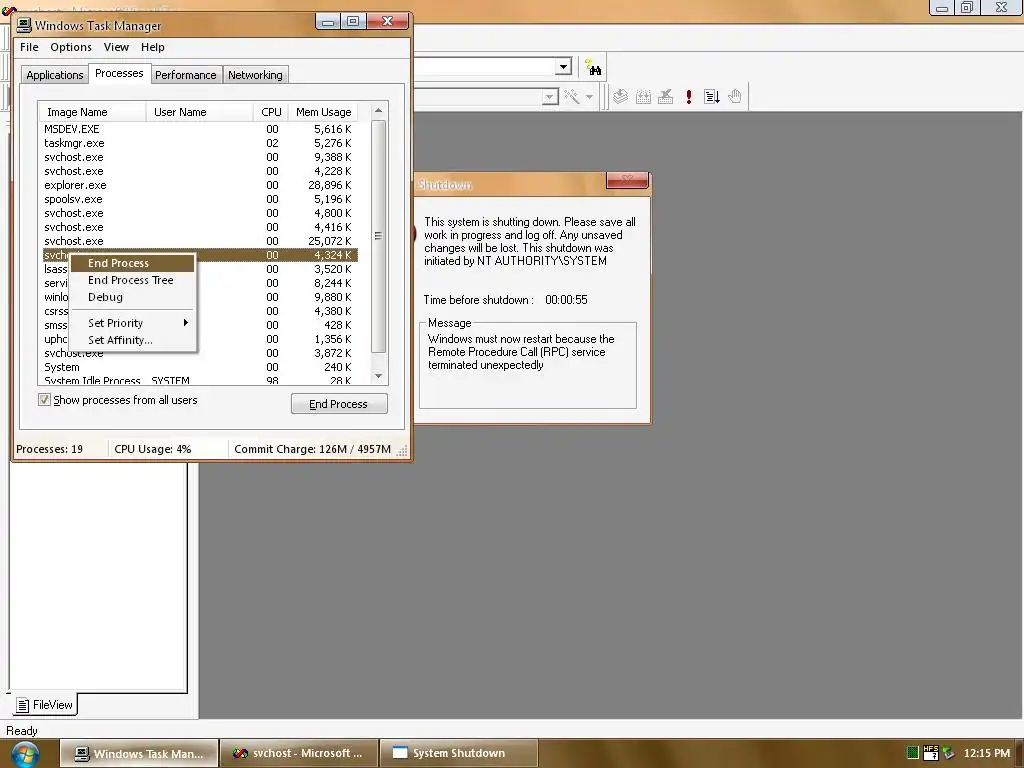Click the Start orb button
Image resolution: width=1024 pixels, height=768 pixels.
tap(24, 754)
